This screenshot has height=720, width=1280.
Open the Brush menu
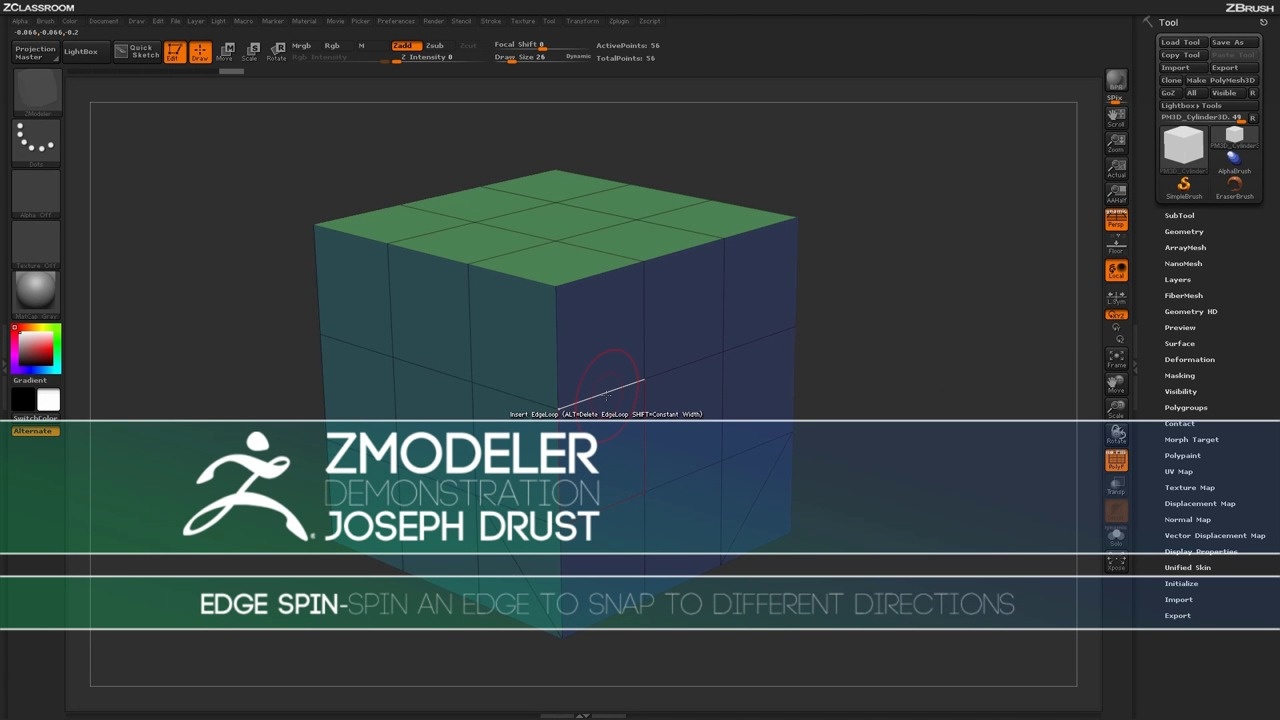click(45, 21)
